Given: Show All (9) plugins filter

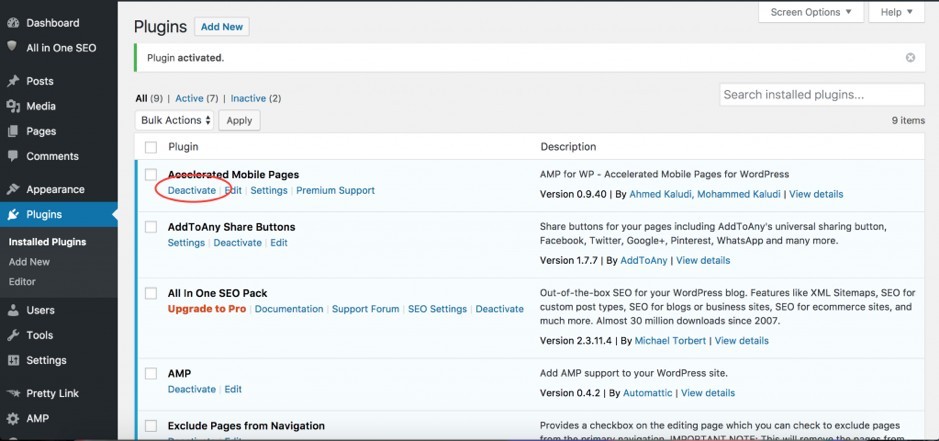Looking at the screenshot, I should (x=149, y=98).
